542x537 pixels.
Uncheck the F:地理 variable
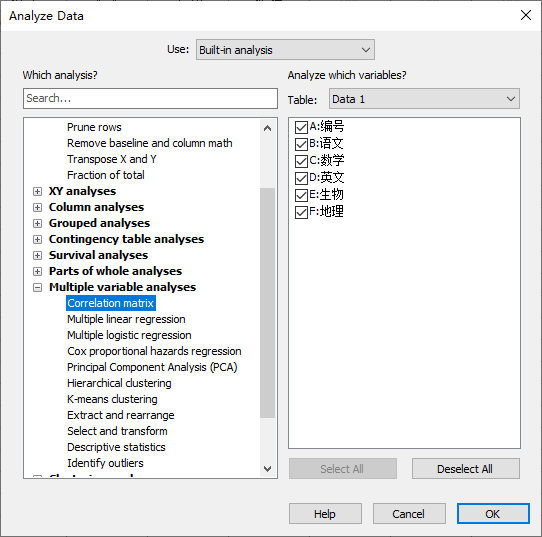301,212
